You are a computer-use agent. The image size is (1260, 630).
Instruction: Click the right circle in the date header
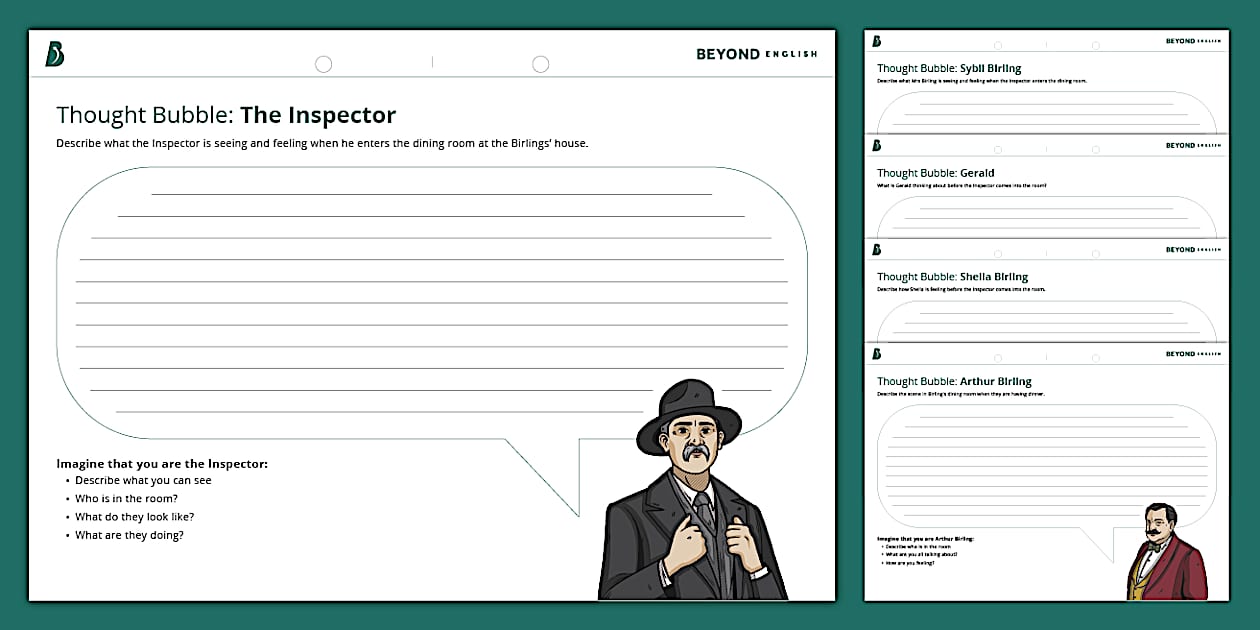tap(541, 63)
